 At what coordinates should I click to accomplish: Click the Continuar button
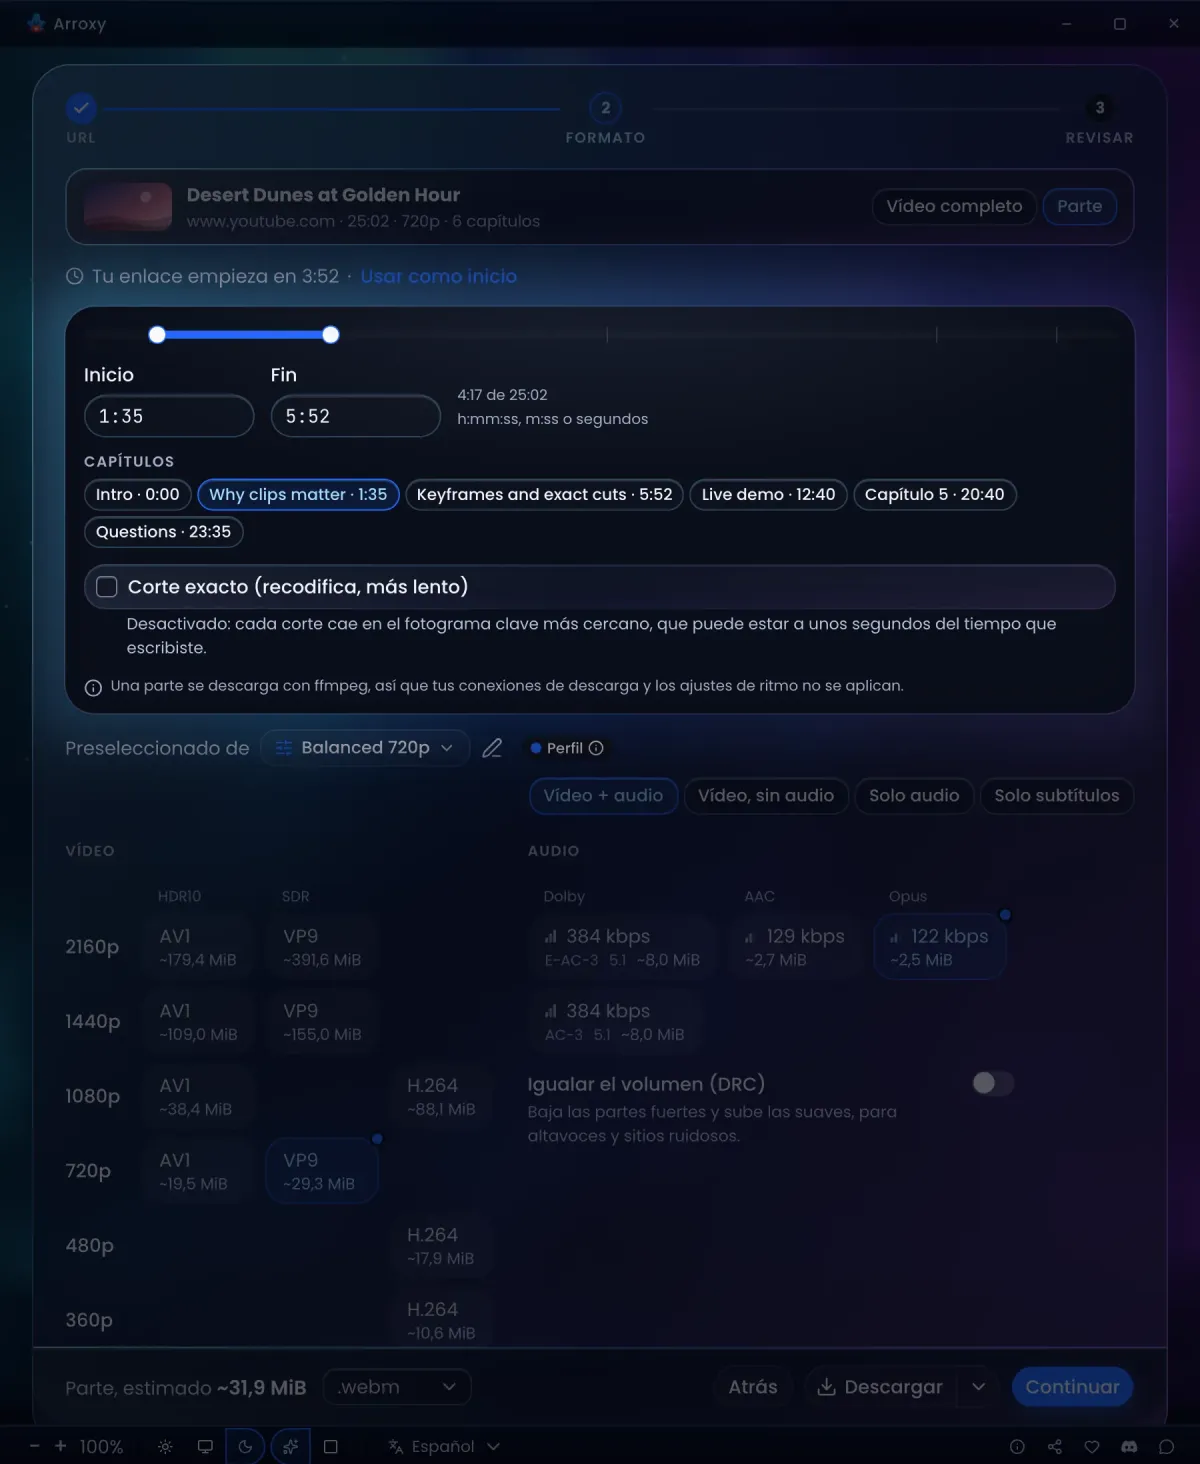[x=1072, y=1387]
